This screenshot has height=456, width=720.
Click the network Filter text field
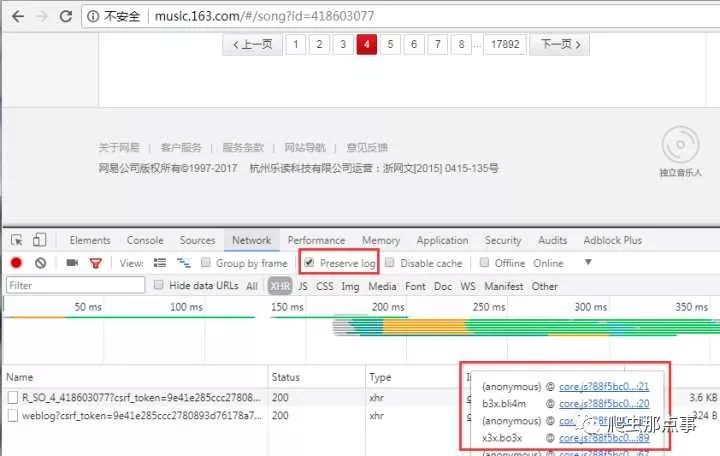pyautogui.click(x=76, y=285)
